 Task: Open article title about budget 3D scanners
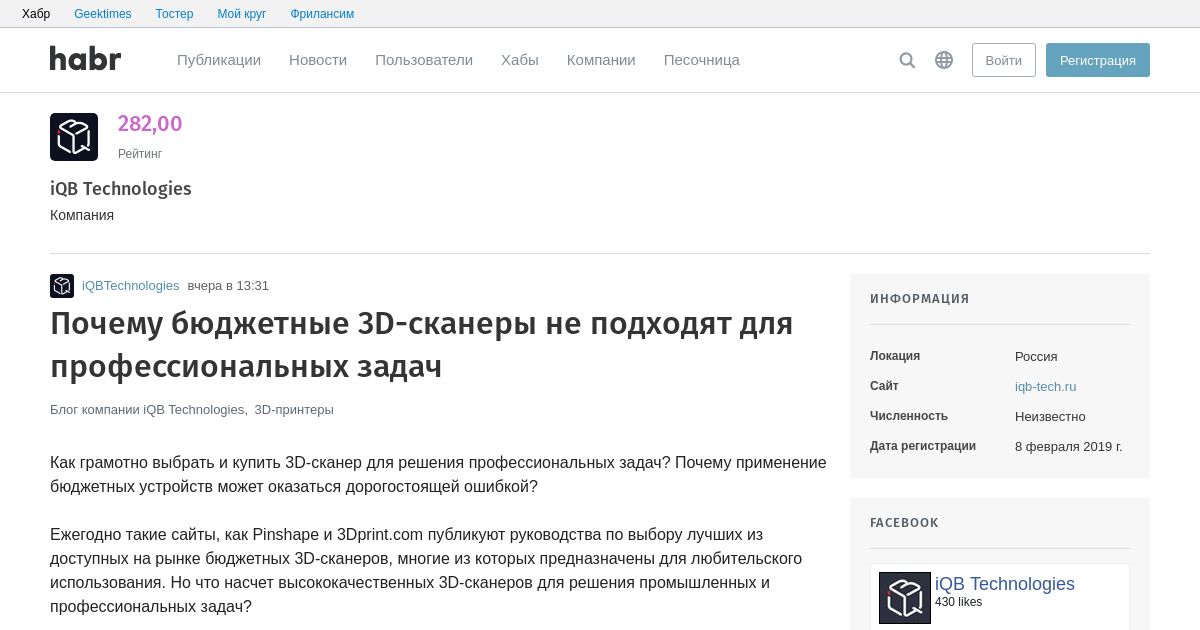(422, 345)
